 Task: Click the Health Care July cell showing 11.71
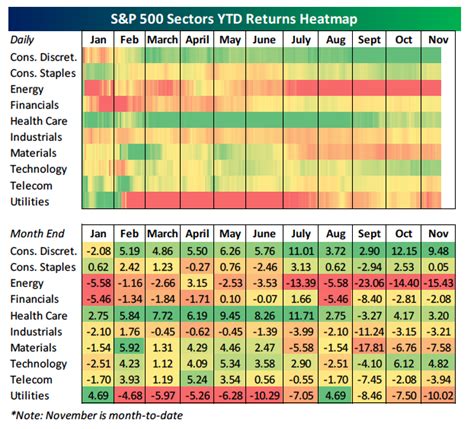pos(301,316)
